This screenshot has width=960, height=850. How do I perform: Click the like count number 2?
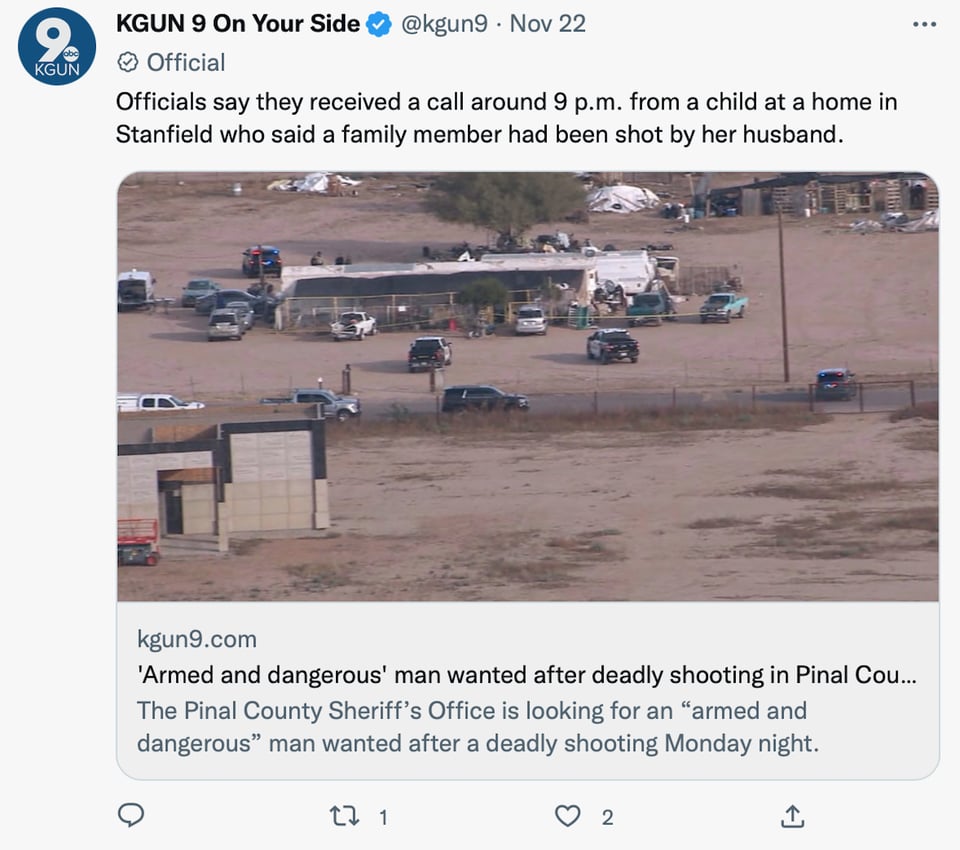pos(607,818)
